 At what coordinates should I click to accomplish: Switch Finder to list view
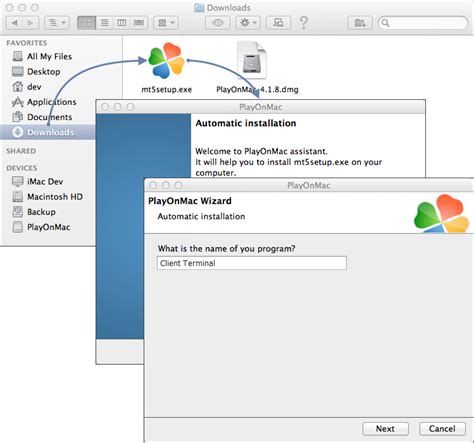105,23
